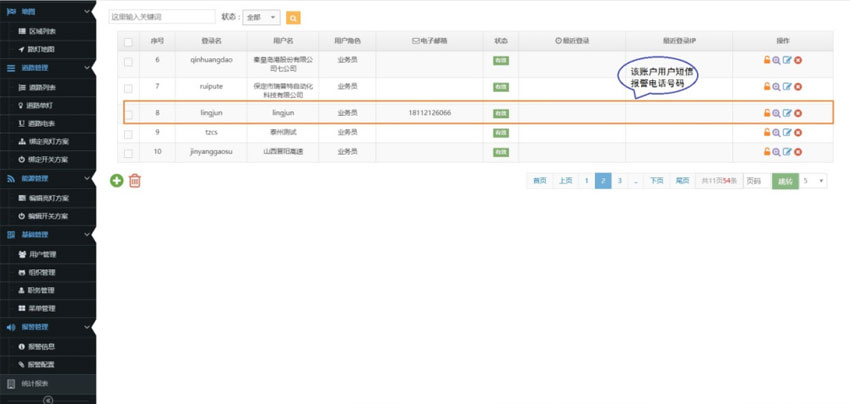Click the magnifier view icon for ruipute
This screenshot has width=850, height=404.
point(777,87)
